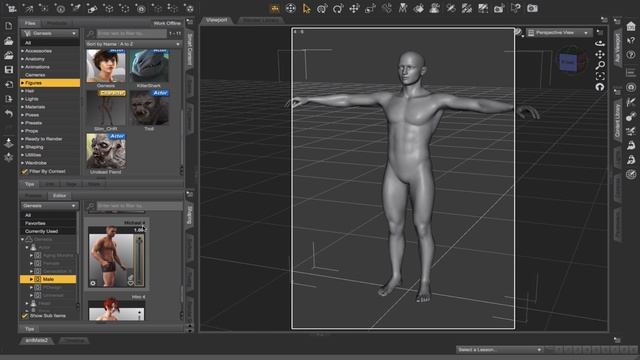Click the Files panel search filter field

[x=131, y=33]
